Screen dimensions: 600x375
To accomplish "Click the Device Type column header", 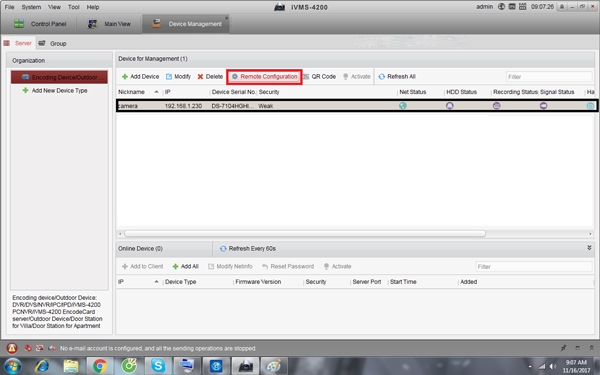I will (180, 282).
